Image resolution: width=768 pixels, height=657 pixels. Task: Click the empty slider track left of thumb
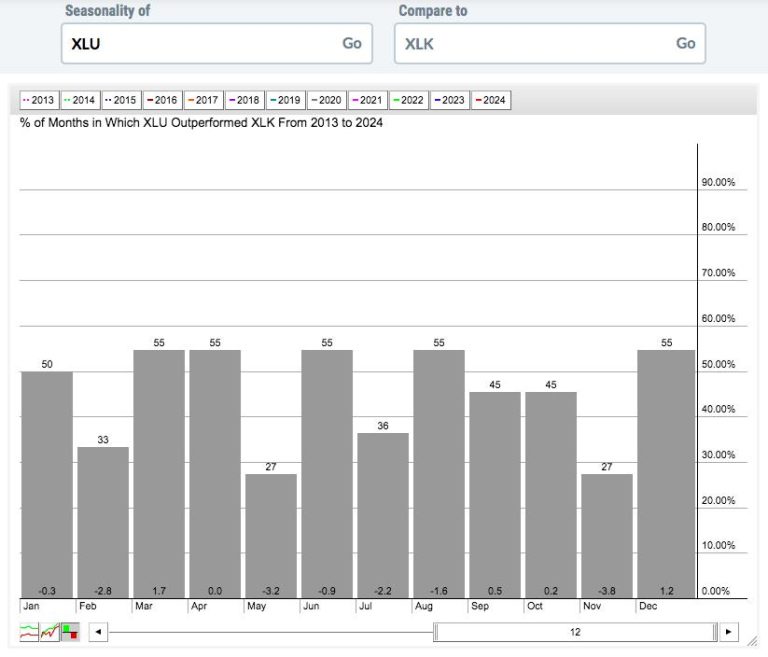coord(270,632)
